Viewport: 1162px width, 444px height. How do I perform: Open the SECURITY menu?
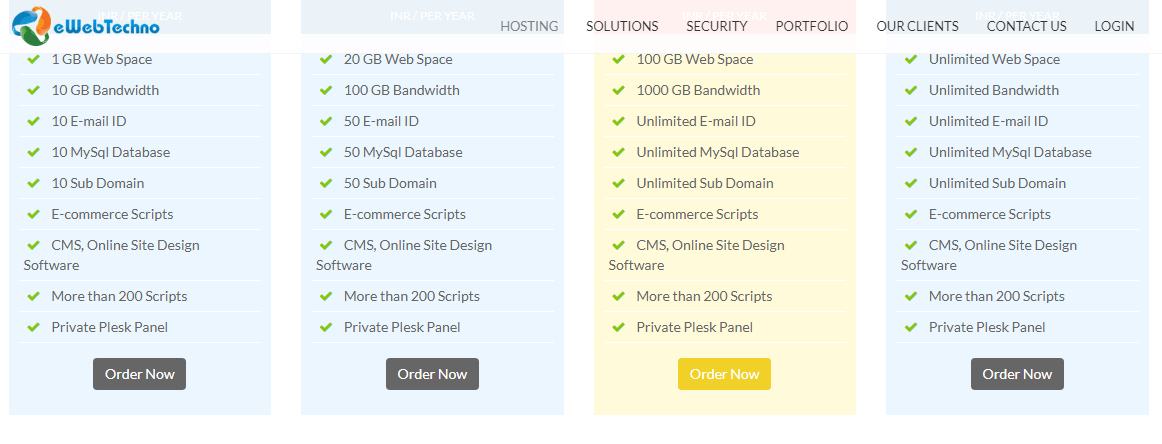tap(717, 27)
